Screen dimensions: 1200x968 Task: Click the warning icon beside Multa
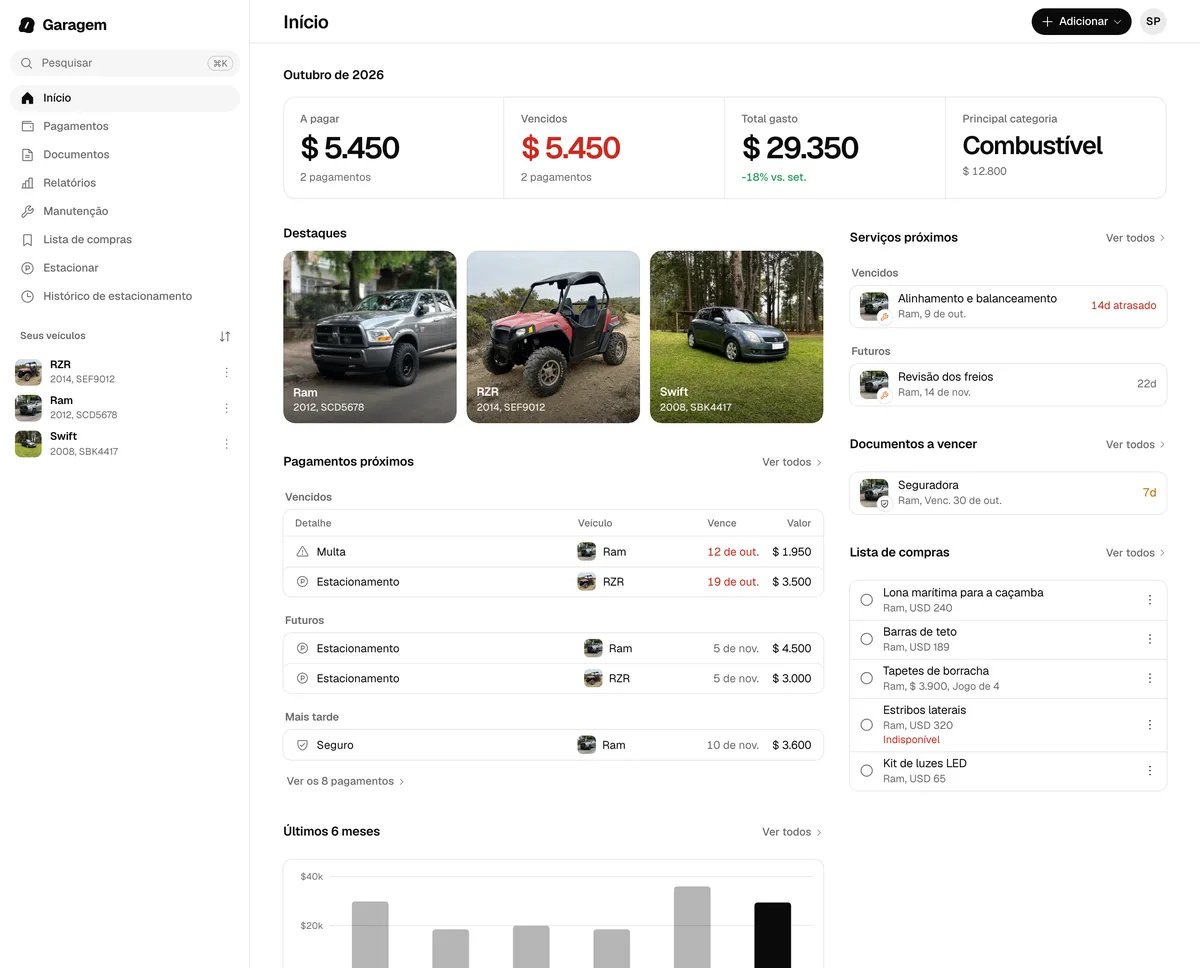(x=303, y=552)
